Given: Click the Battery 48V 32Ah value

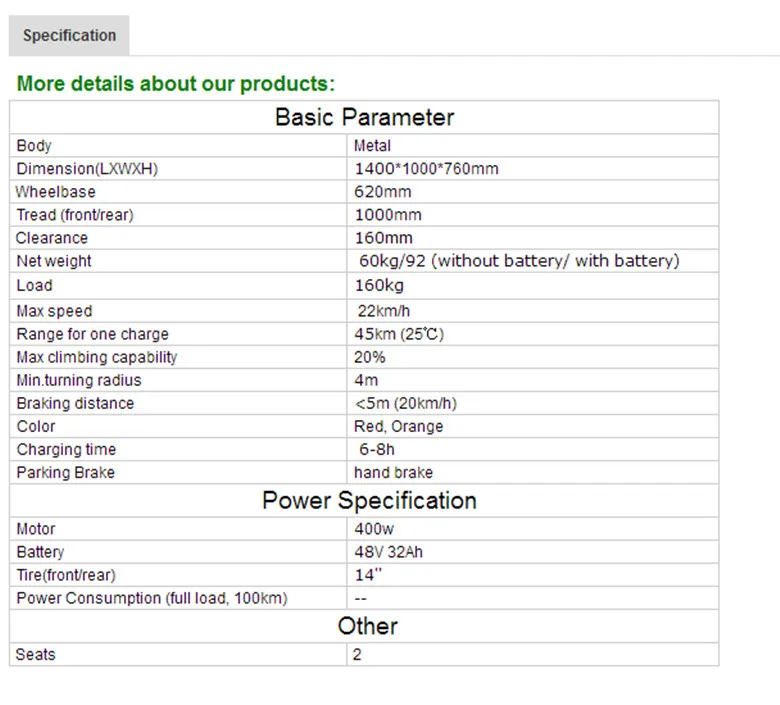Looking at the screenshot, I should point(389,552).
